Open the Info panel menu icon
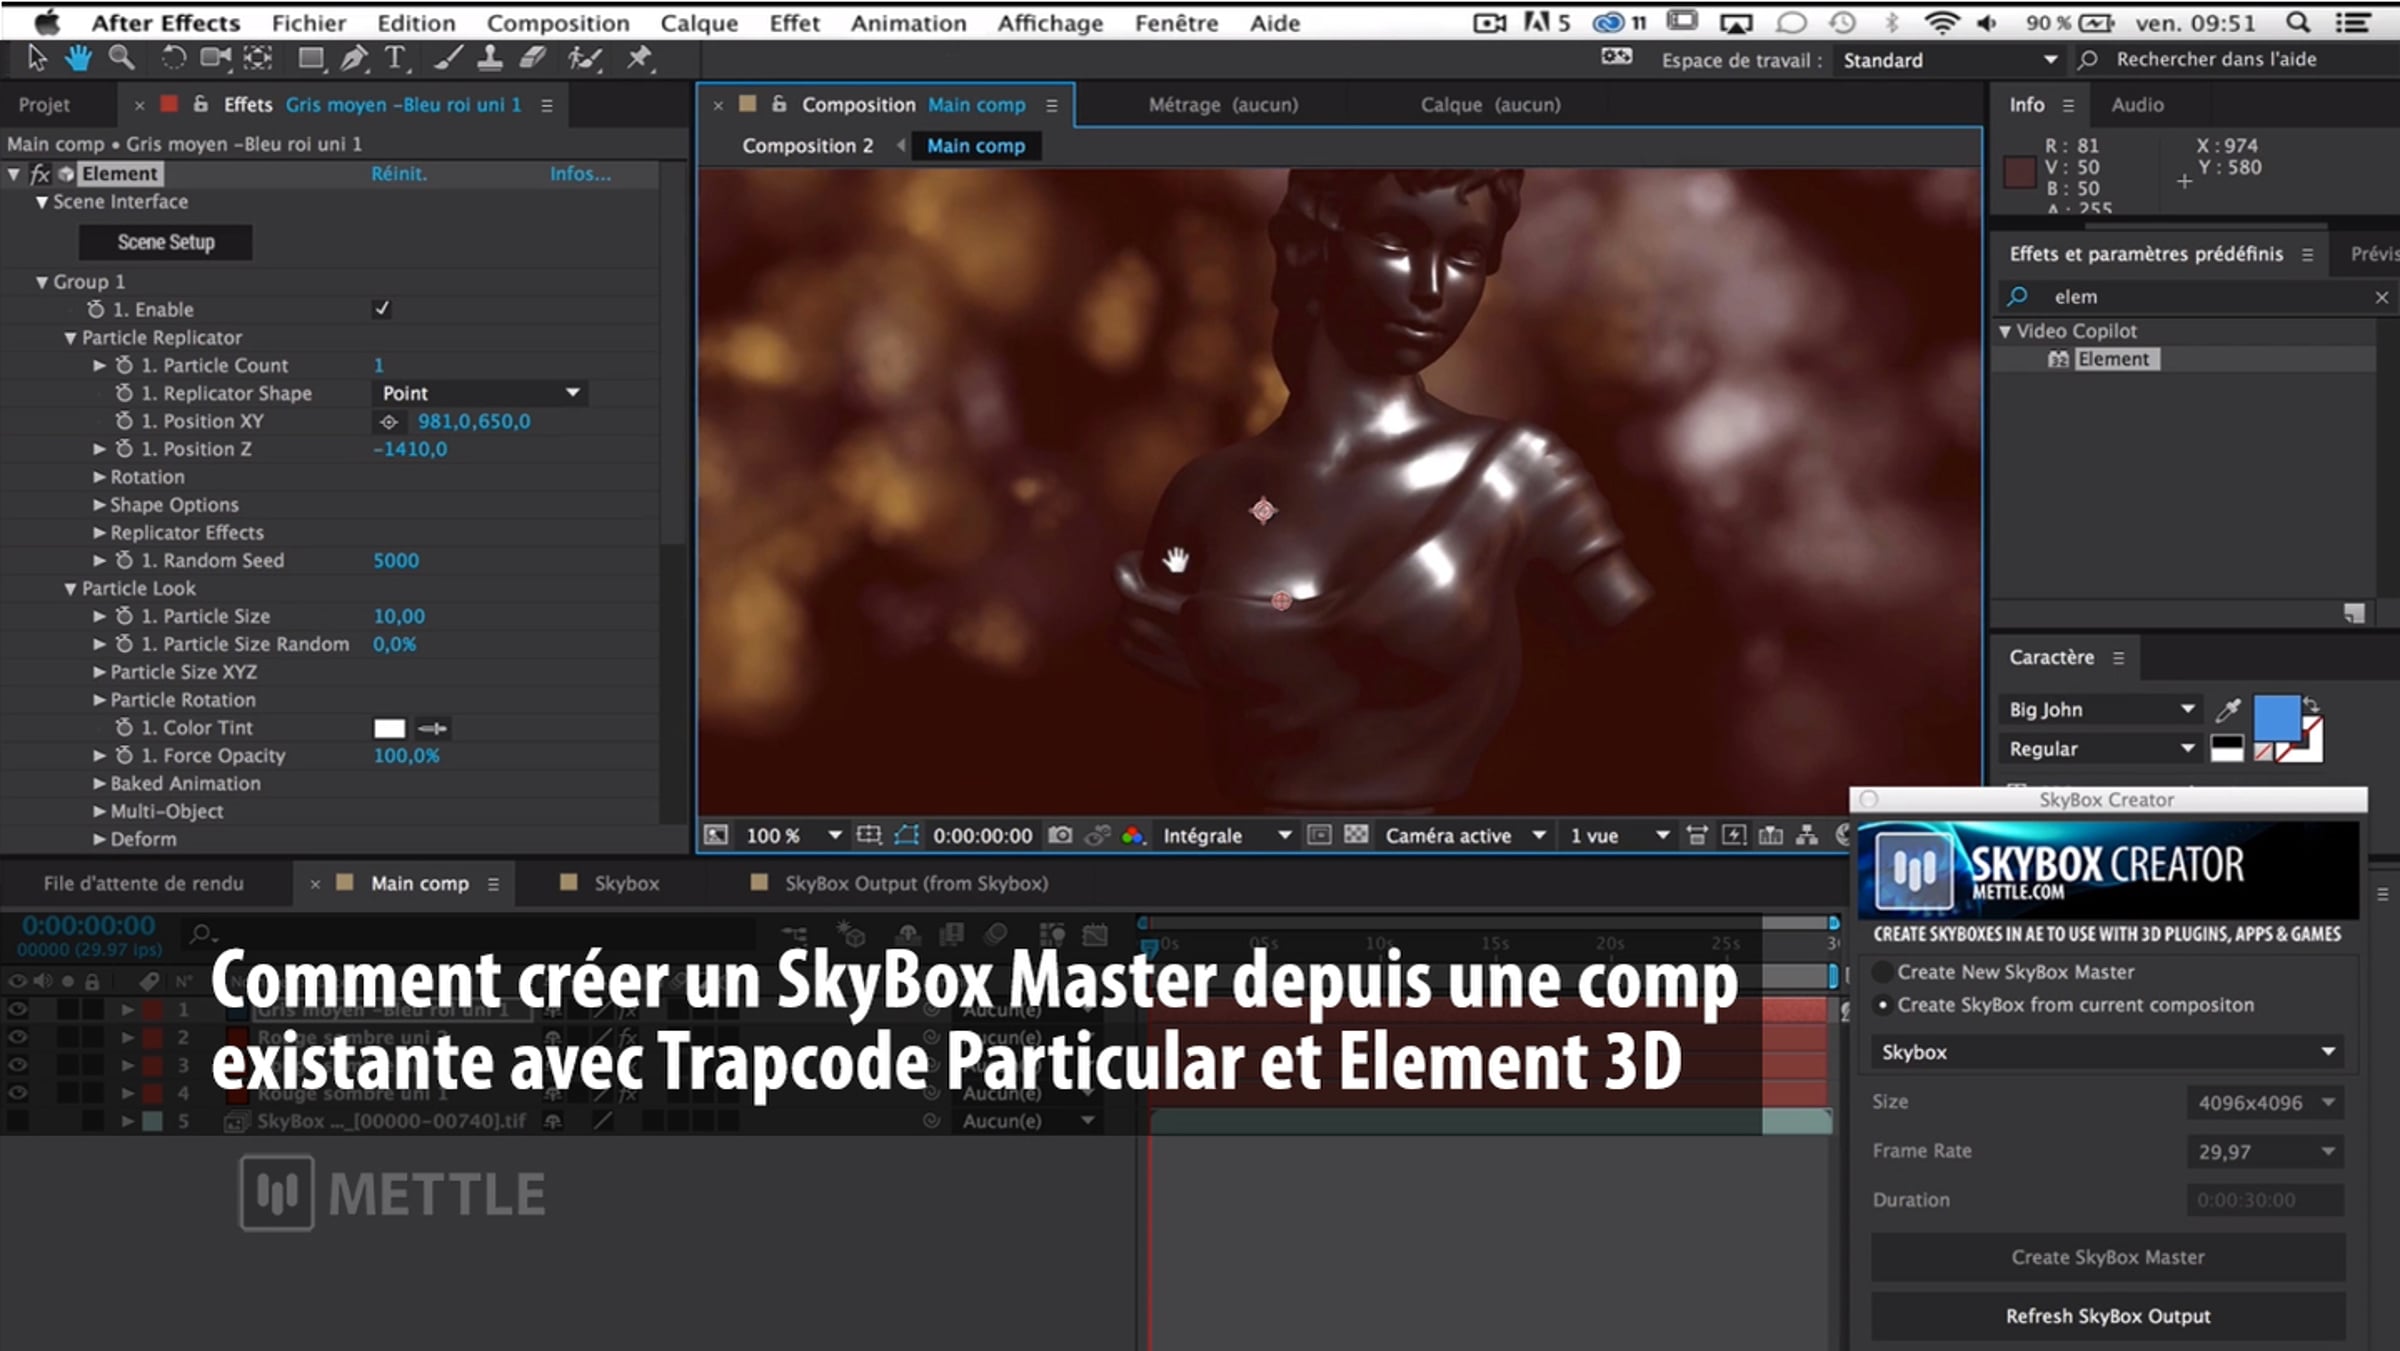Screen dimensions: 2400x1351 click(2068, 105)
